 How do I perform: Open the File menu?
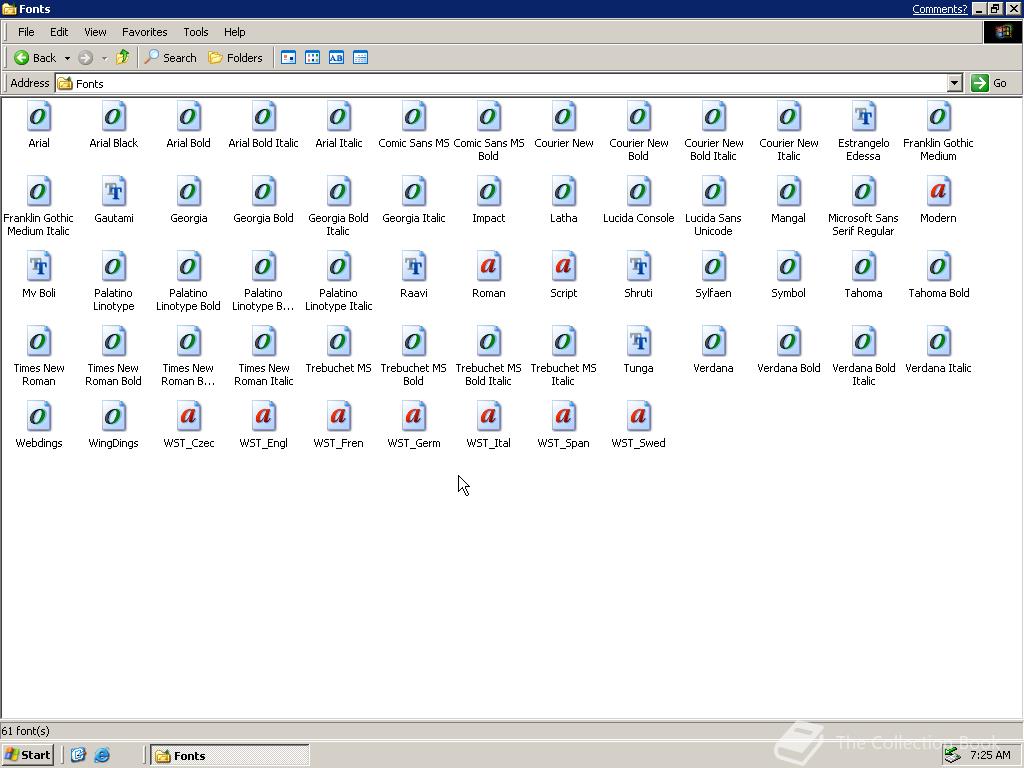coord(26,32)
